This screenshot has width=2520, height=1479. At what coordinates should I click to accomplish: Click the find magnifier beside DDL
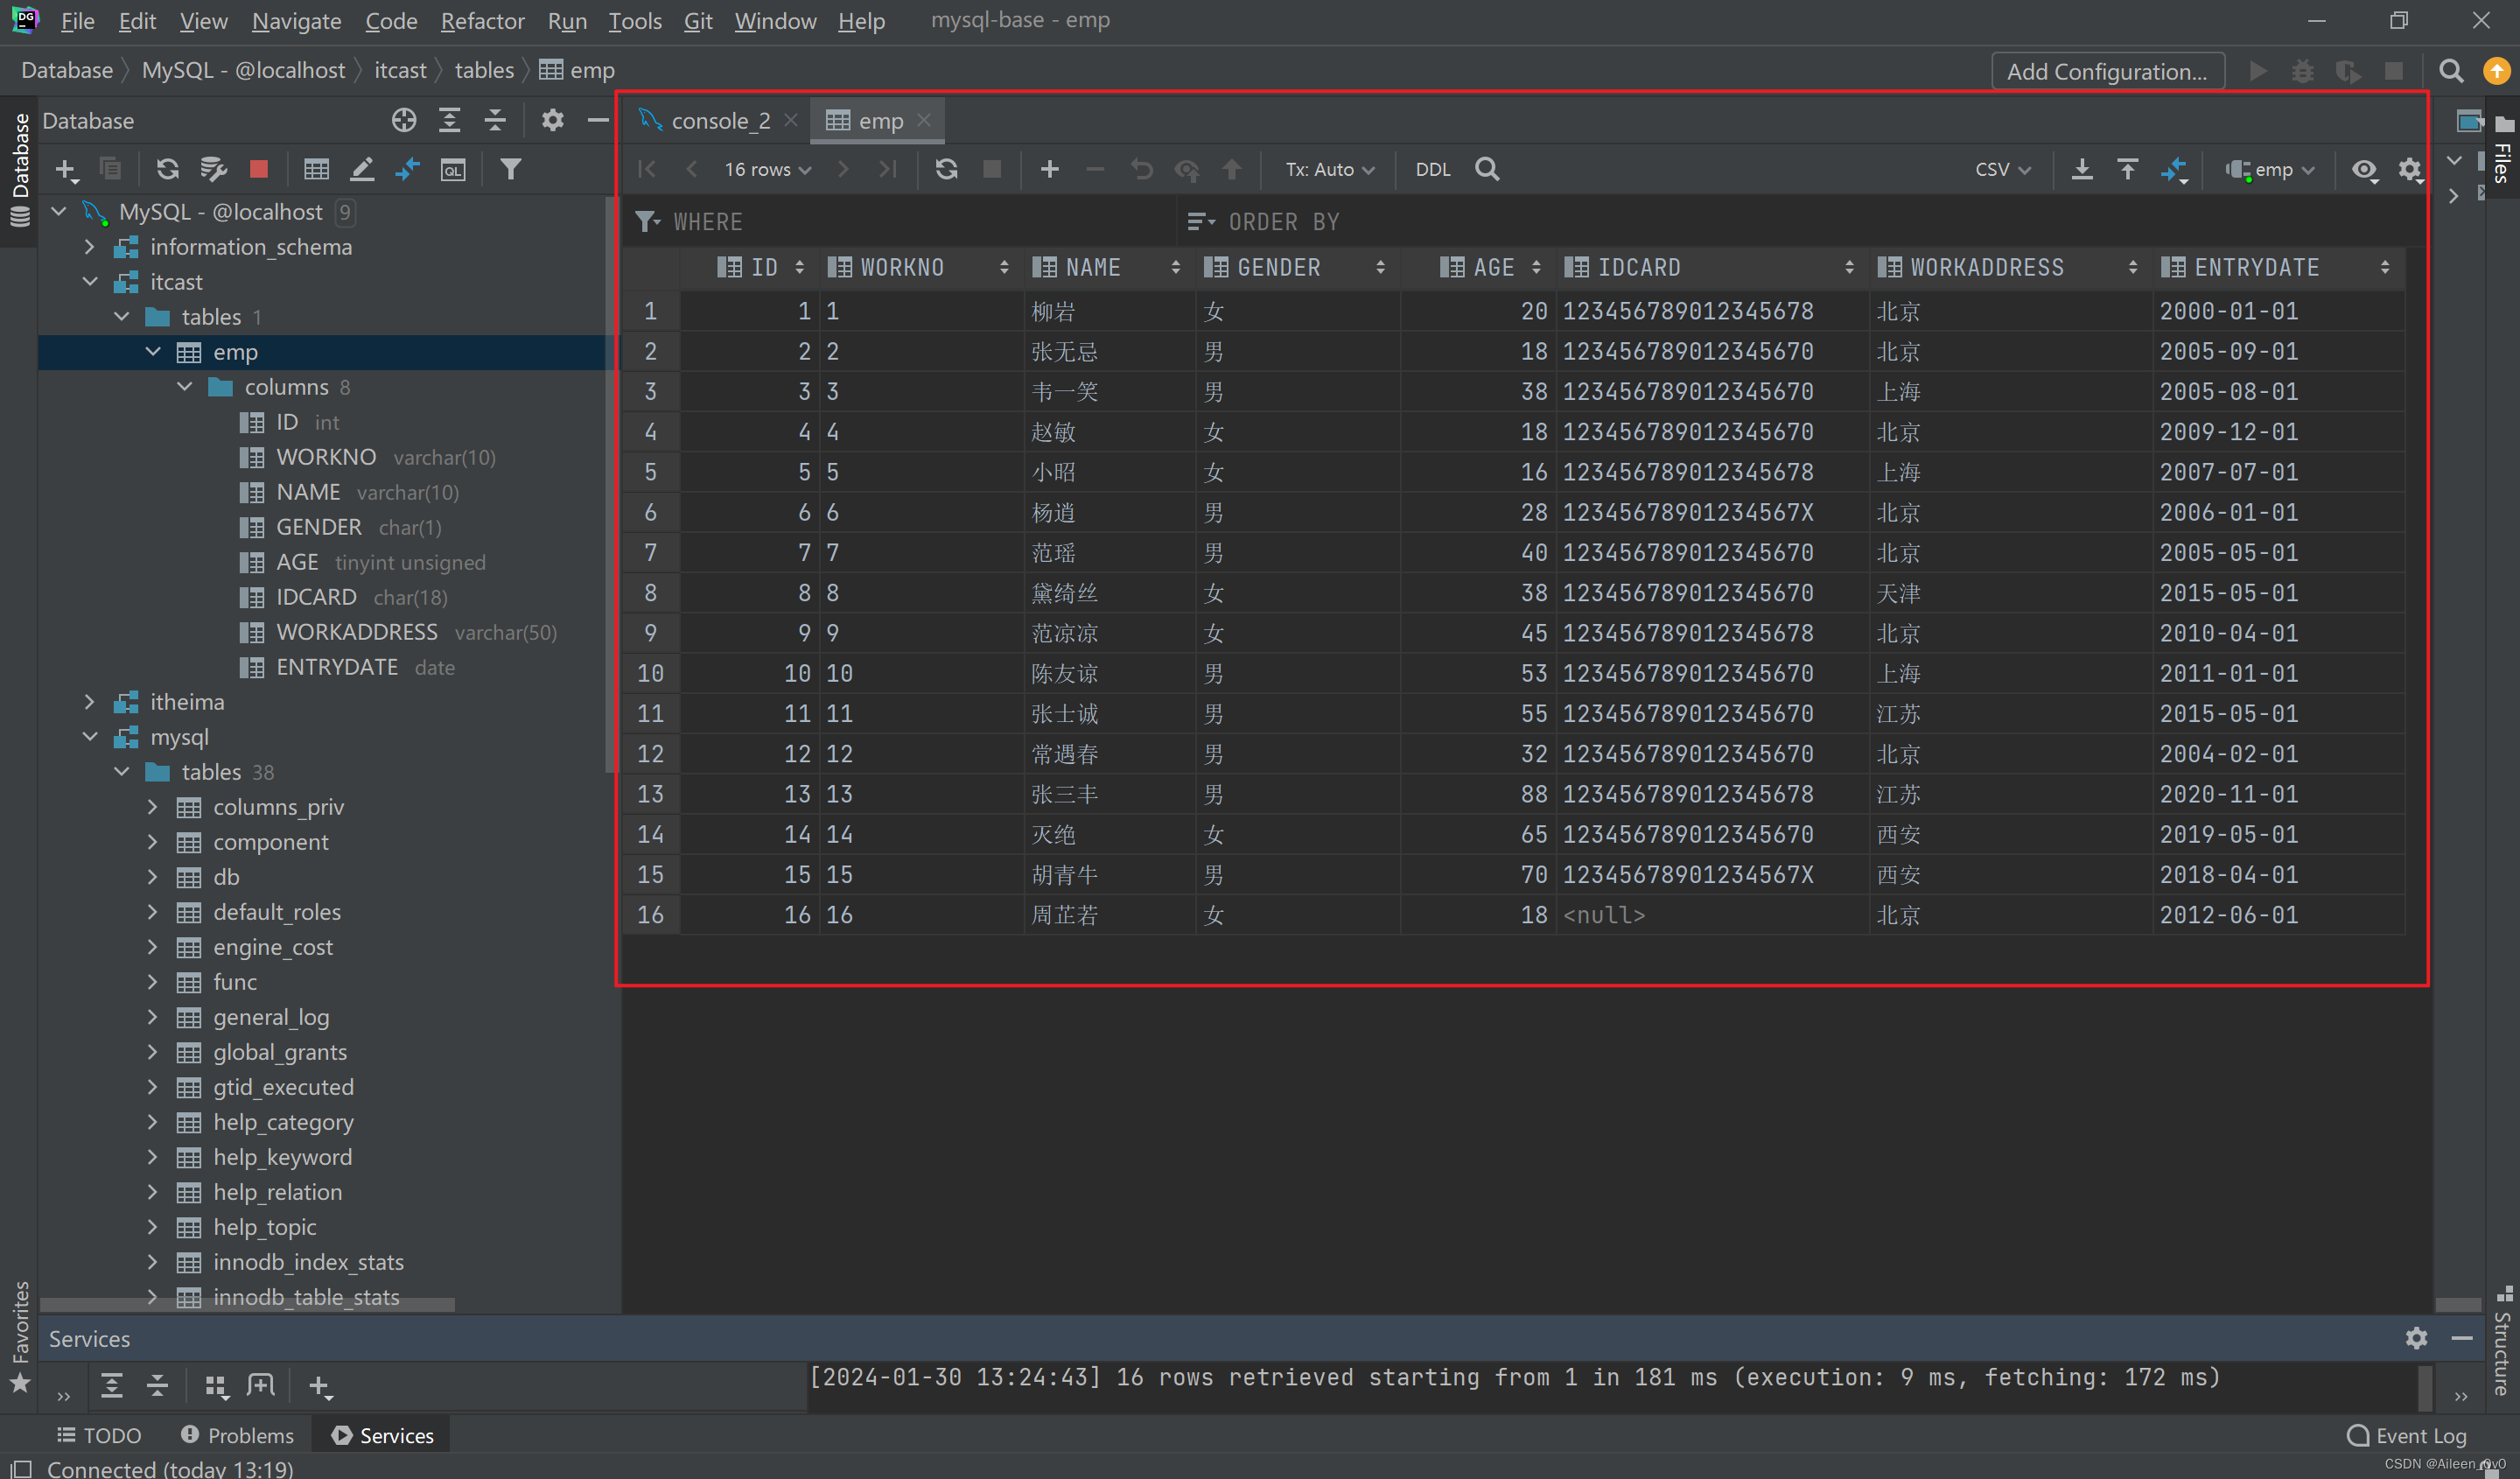coord(1487,169)
